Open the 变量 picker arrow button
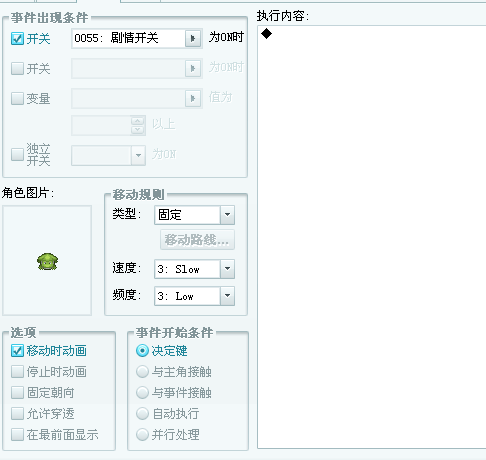 click(x=193, y=98)
